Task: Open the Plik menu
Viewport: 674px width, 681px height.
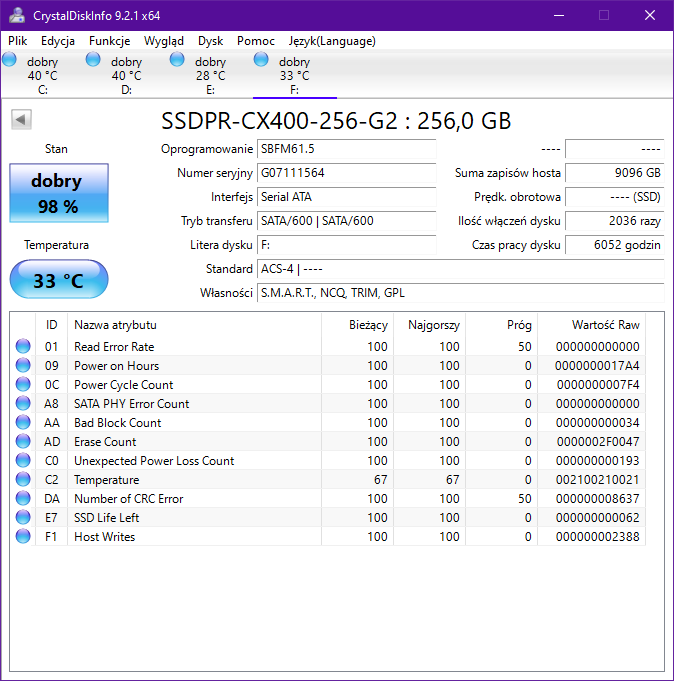Action: pos(18,41)
